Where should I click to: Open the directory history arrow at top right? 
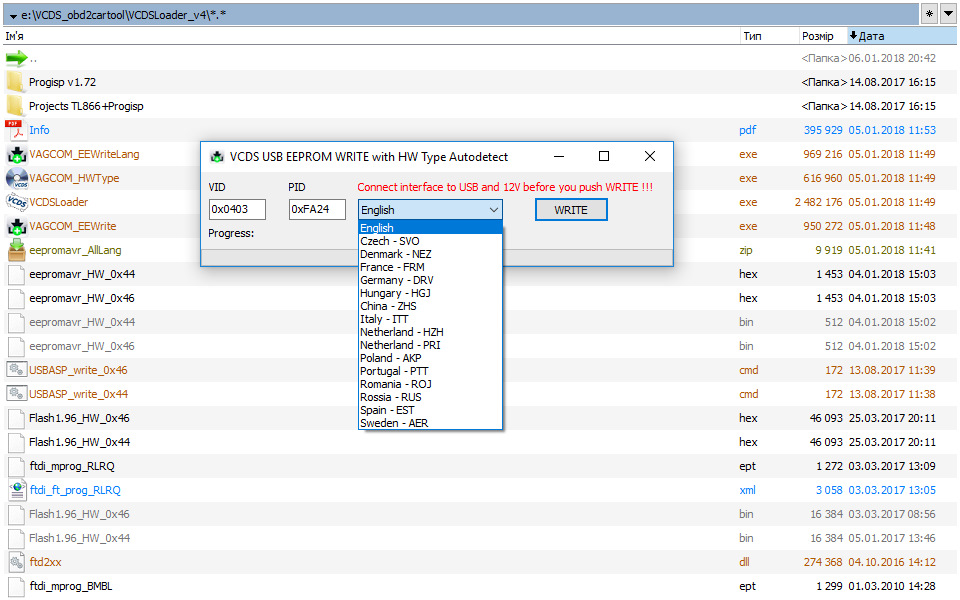coord(948,13)
